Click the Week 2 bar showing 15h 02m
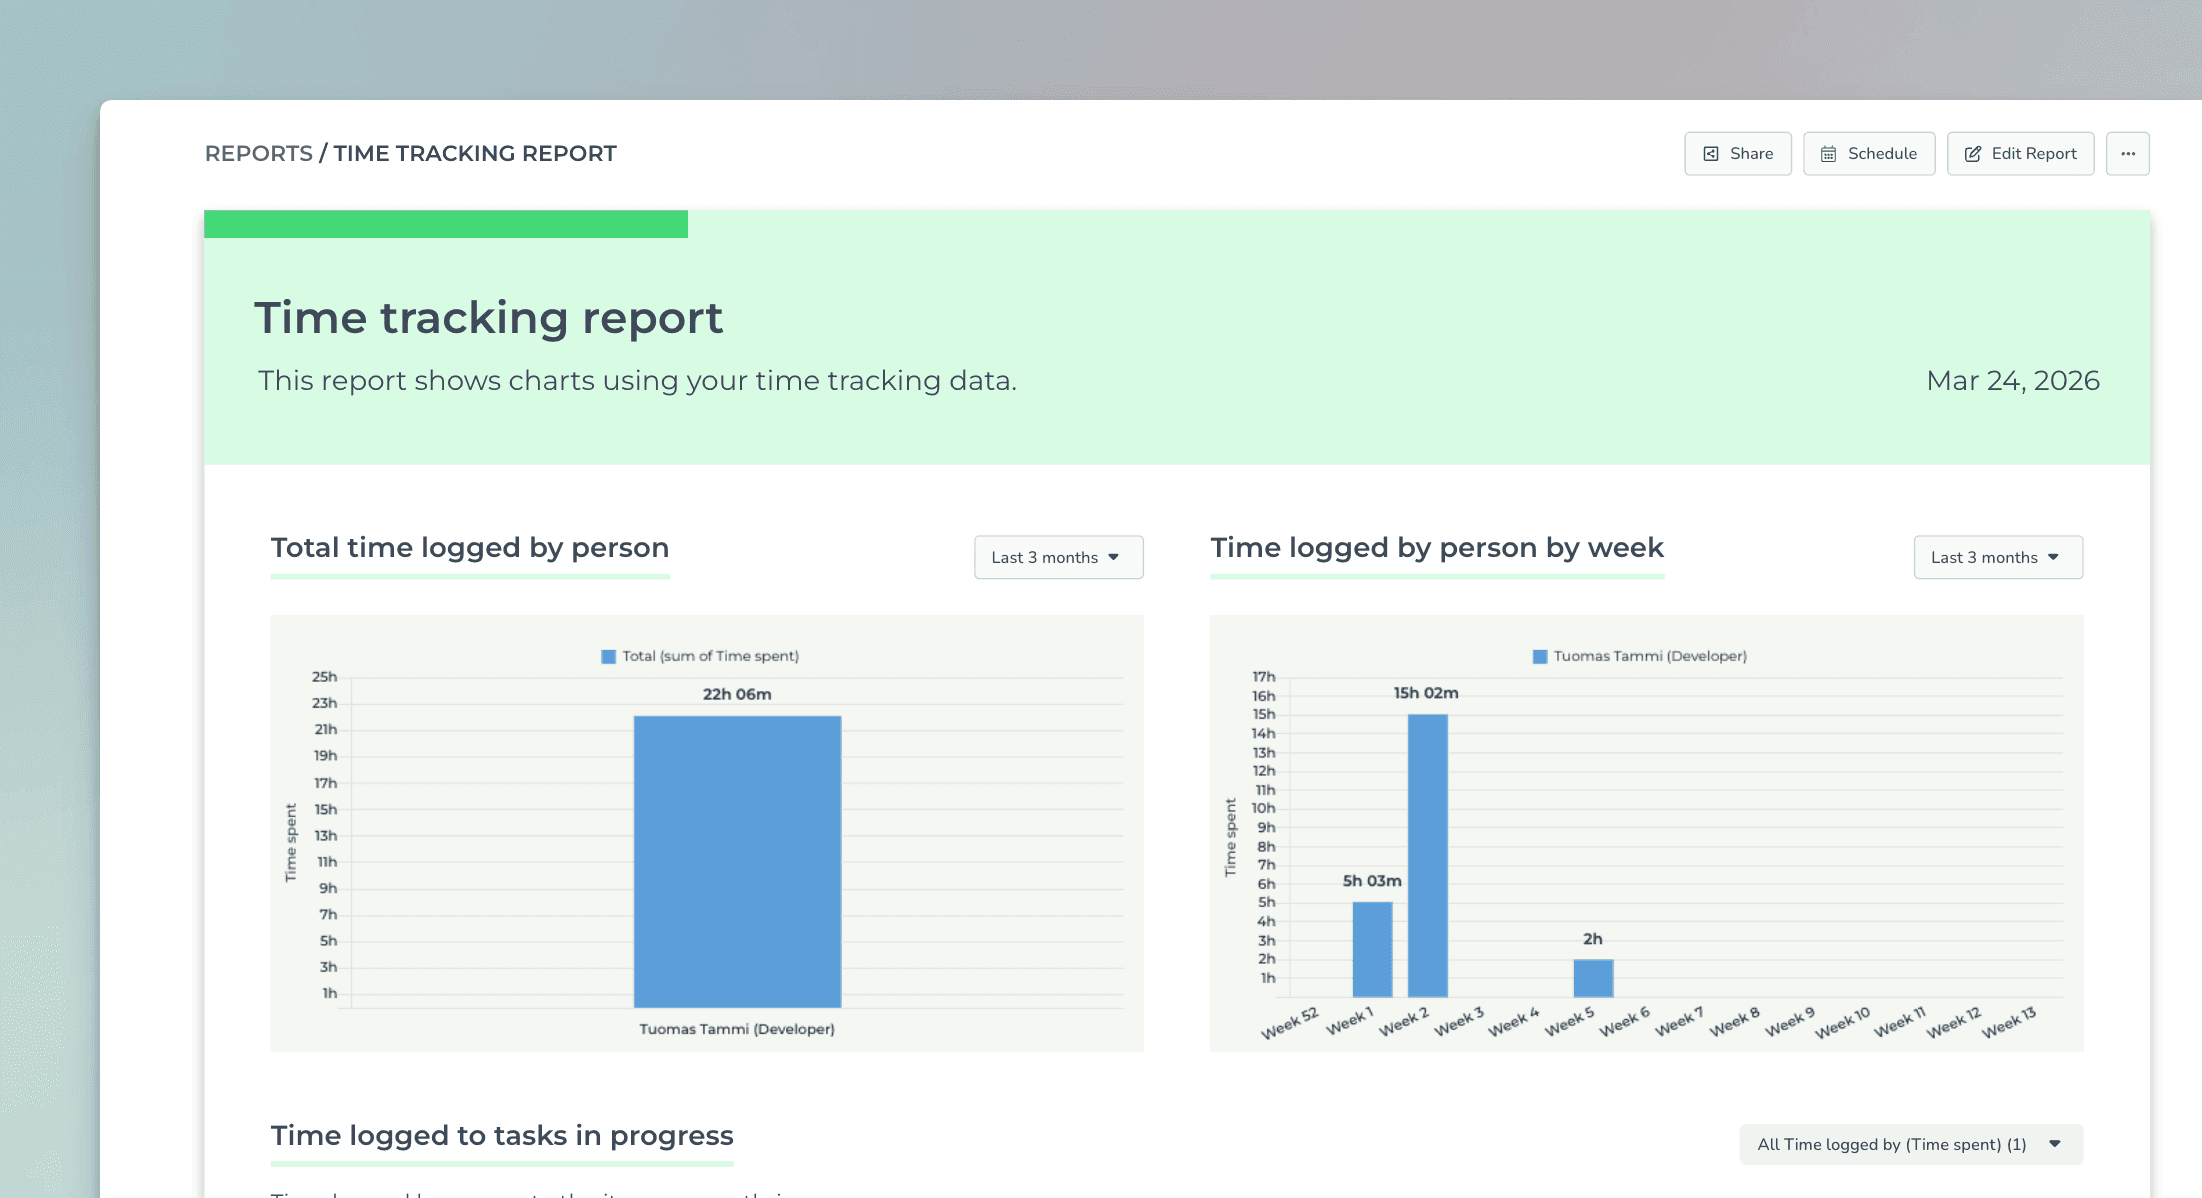The width and height of the screenshot is (2202, 1198). point(1427,855)
